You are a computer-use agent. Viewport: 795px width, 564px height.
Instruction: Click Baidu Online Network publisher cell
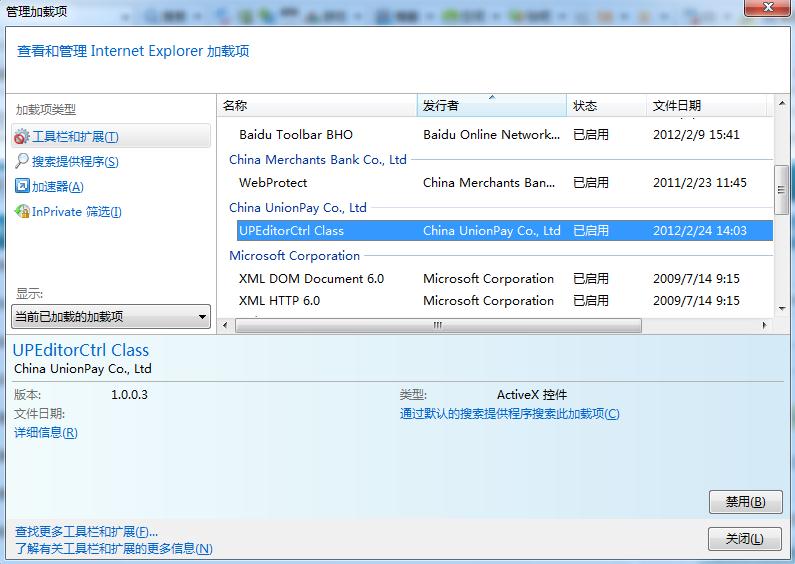pyautogui.click(x=491, y=134)
